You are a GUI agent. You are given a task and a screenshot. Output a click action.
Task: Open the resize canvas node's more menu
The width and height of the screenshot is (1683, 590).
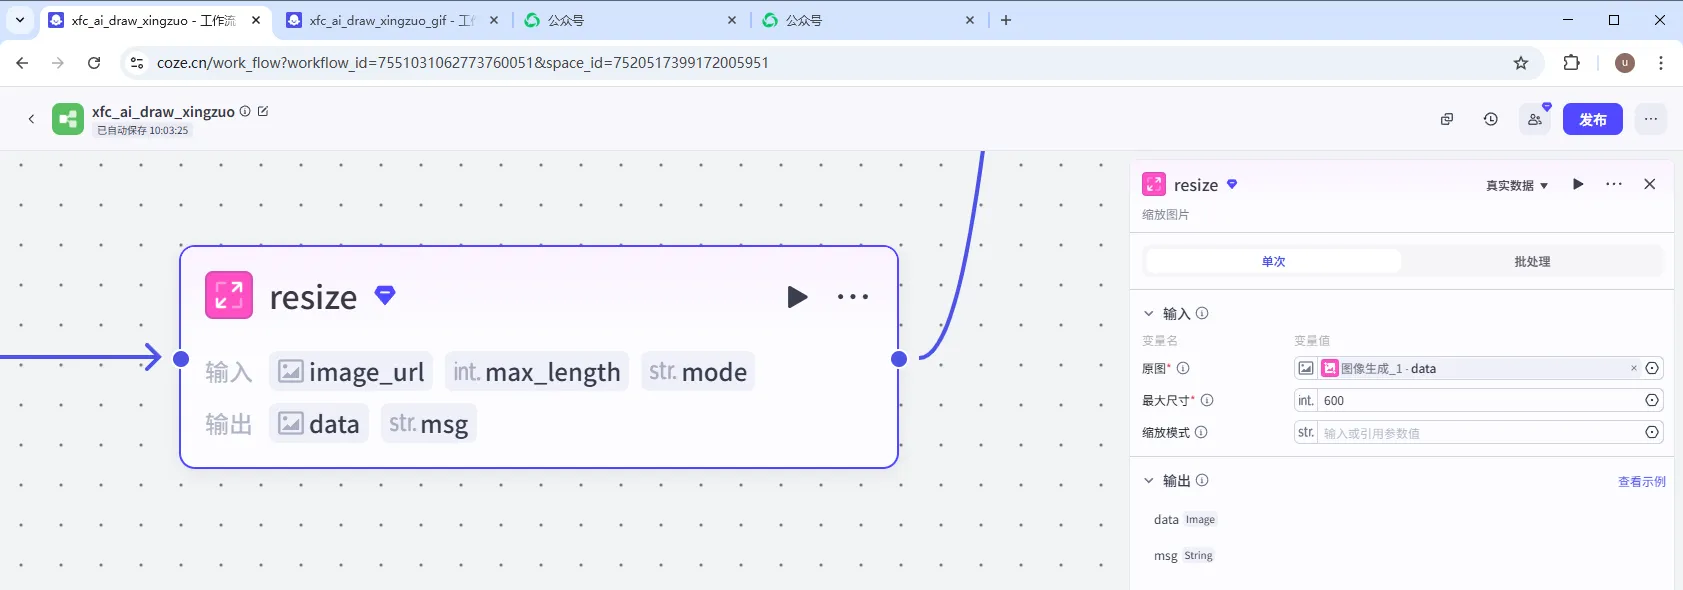pos(853,297)
